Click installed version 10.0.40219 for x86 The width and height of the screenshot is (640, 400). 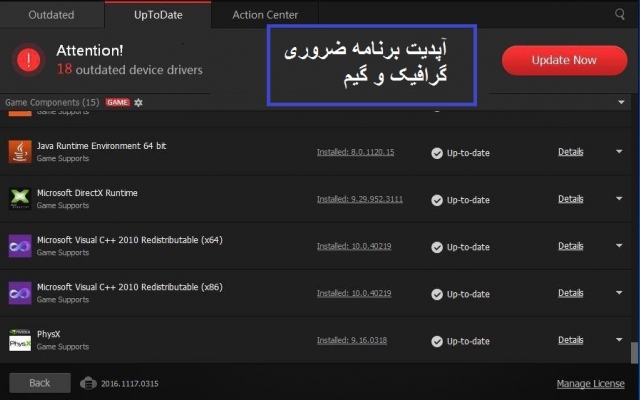pyautogui.click(x=354, y=293)
